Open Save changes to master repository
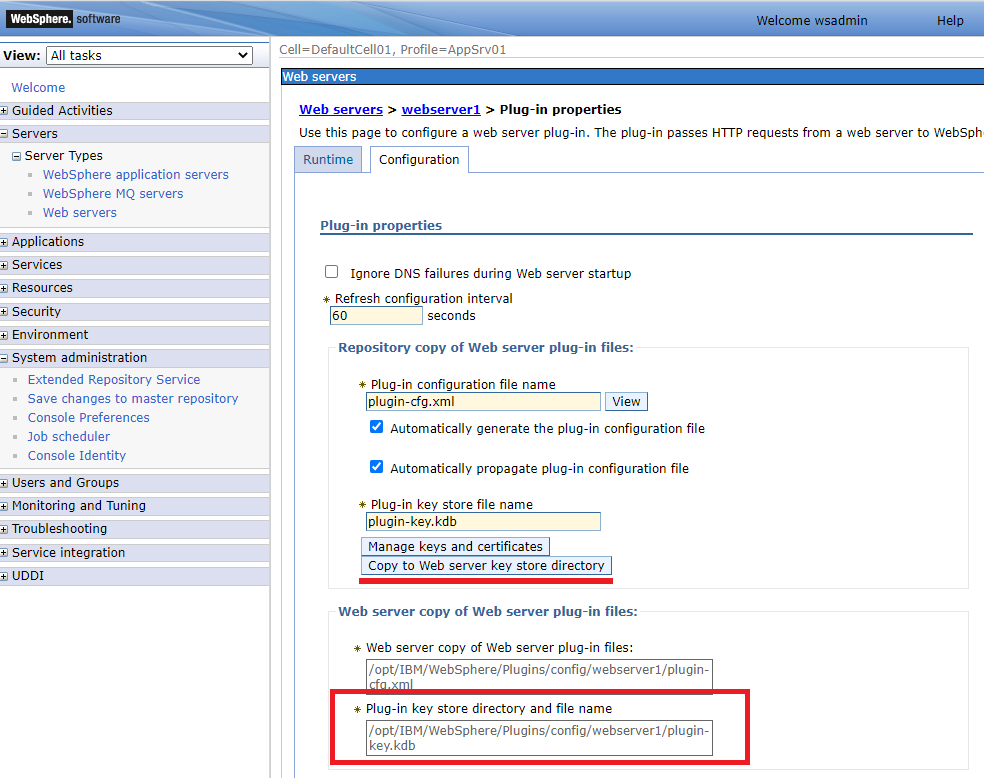The height and width of the screenshot is (778, 984). click(x=133, y=398)
